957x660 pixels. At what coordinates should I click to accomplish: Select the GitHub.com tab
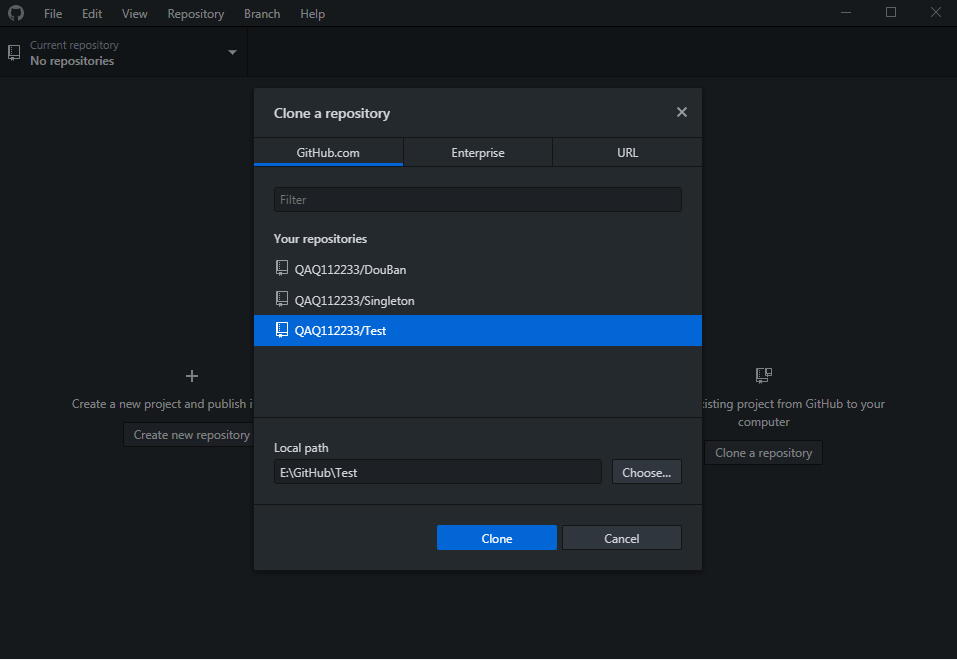[x=328, y=153]
